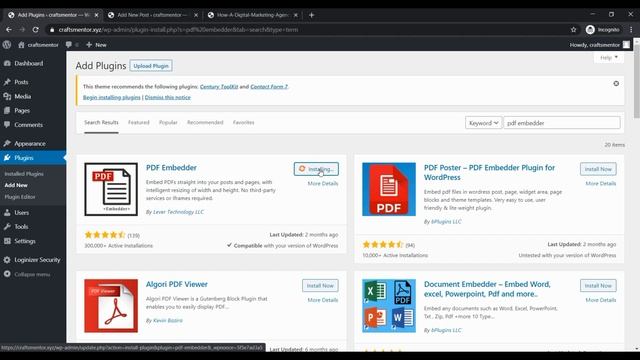Open the Loginizer Security menu item
Viewport: 640px width, 360px height.
click(37, 260)
